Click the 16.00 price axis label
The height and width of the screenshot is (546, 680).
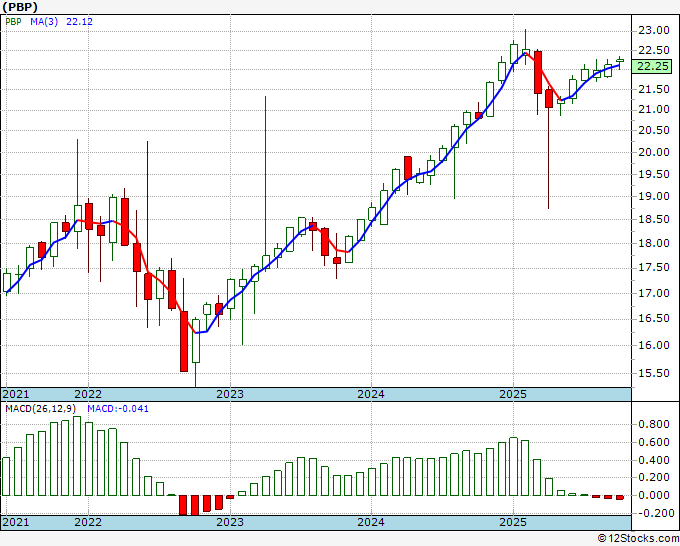click(x=654, y=345)
